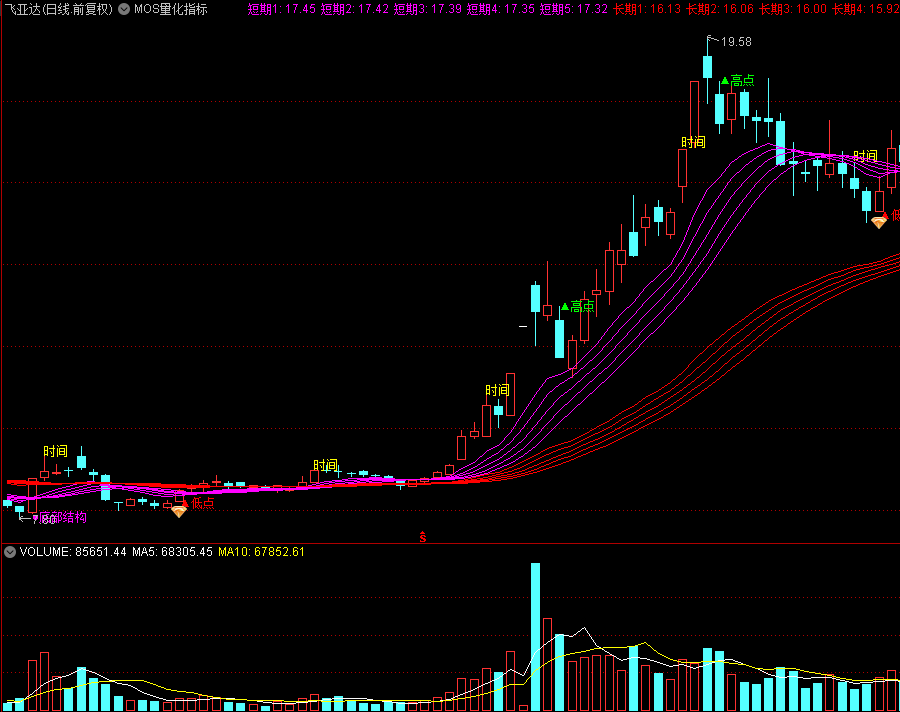This screenshot has height=712, width=900.
Task: Open the dropdown icon beside VOLUME
Action: (10, 552)
